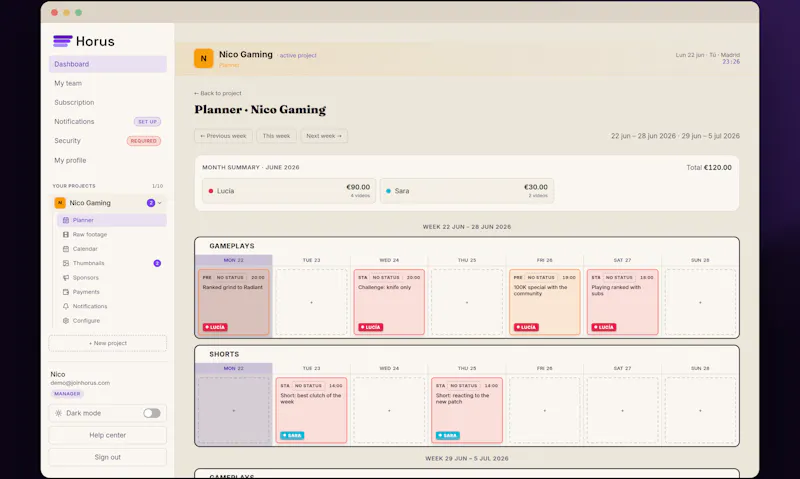Image resolution: width=800 pixels, height=479 pixels.
Task: Select Raw footage in the project tree
Action: pyautogui.click(x=112, y=234)
